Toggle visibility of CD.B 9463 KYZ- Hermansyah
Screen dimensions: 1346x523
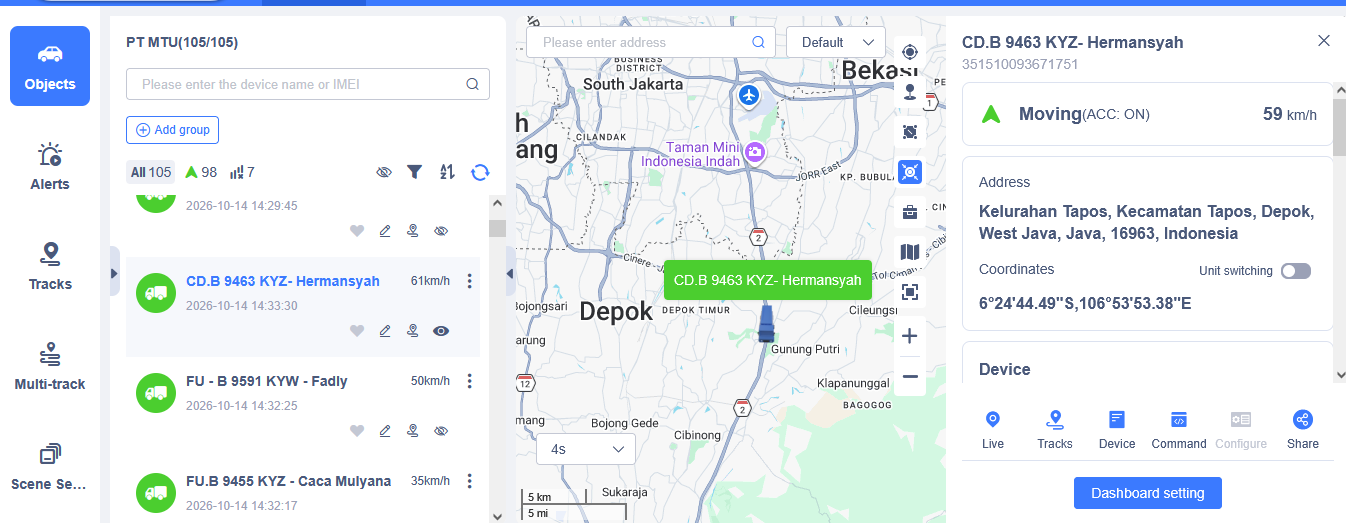[440, 331]
